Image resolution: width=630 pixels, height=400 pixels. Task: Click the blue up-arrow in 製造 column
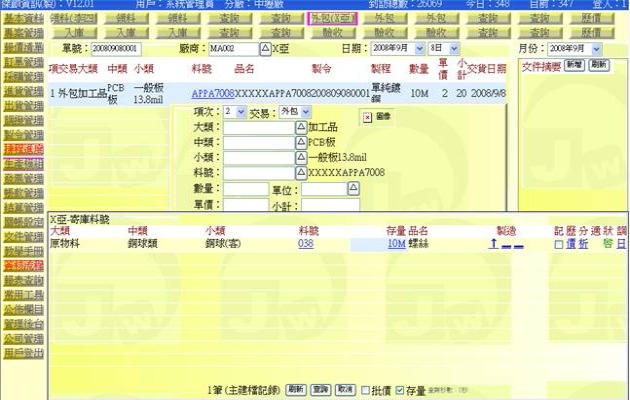click(x=493, y=244)
